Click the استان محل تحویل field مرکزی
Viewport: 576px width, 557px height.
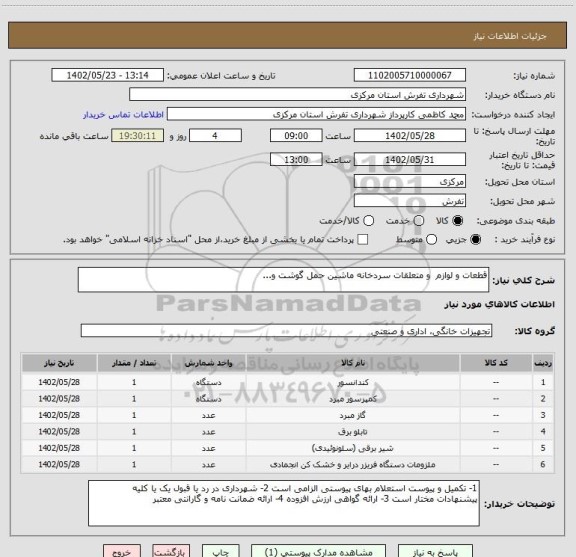click(410, 182)
